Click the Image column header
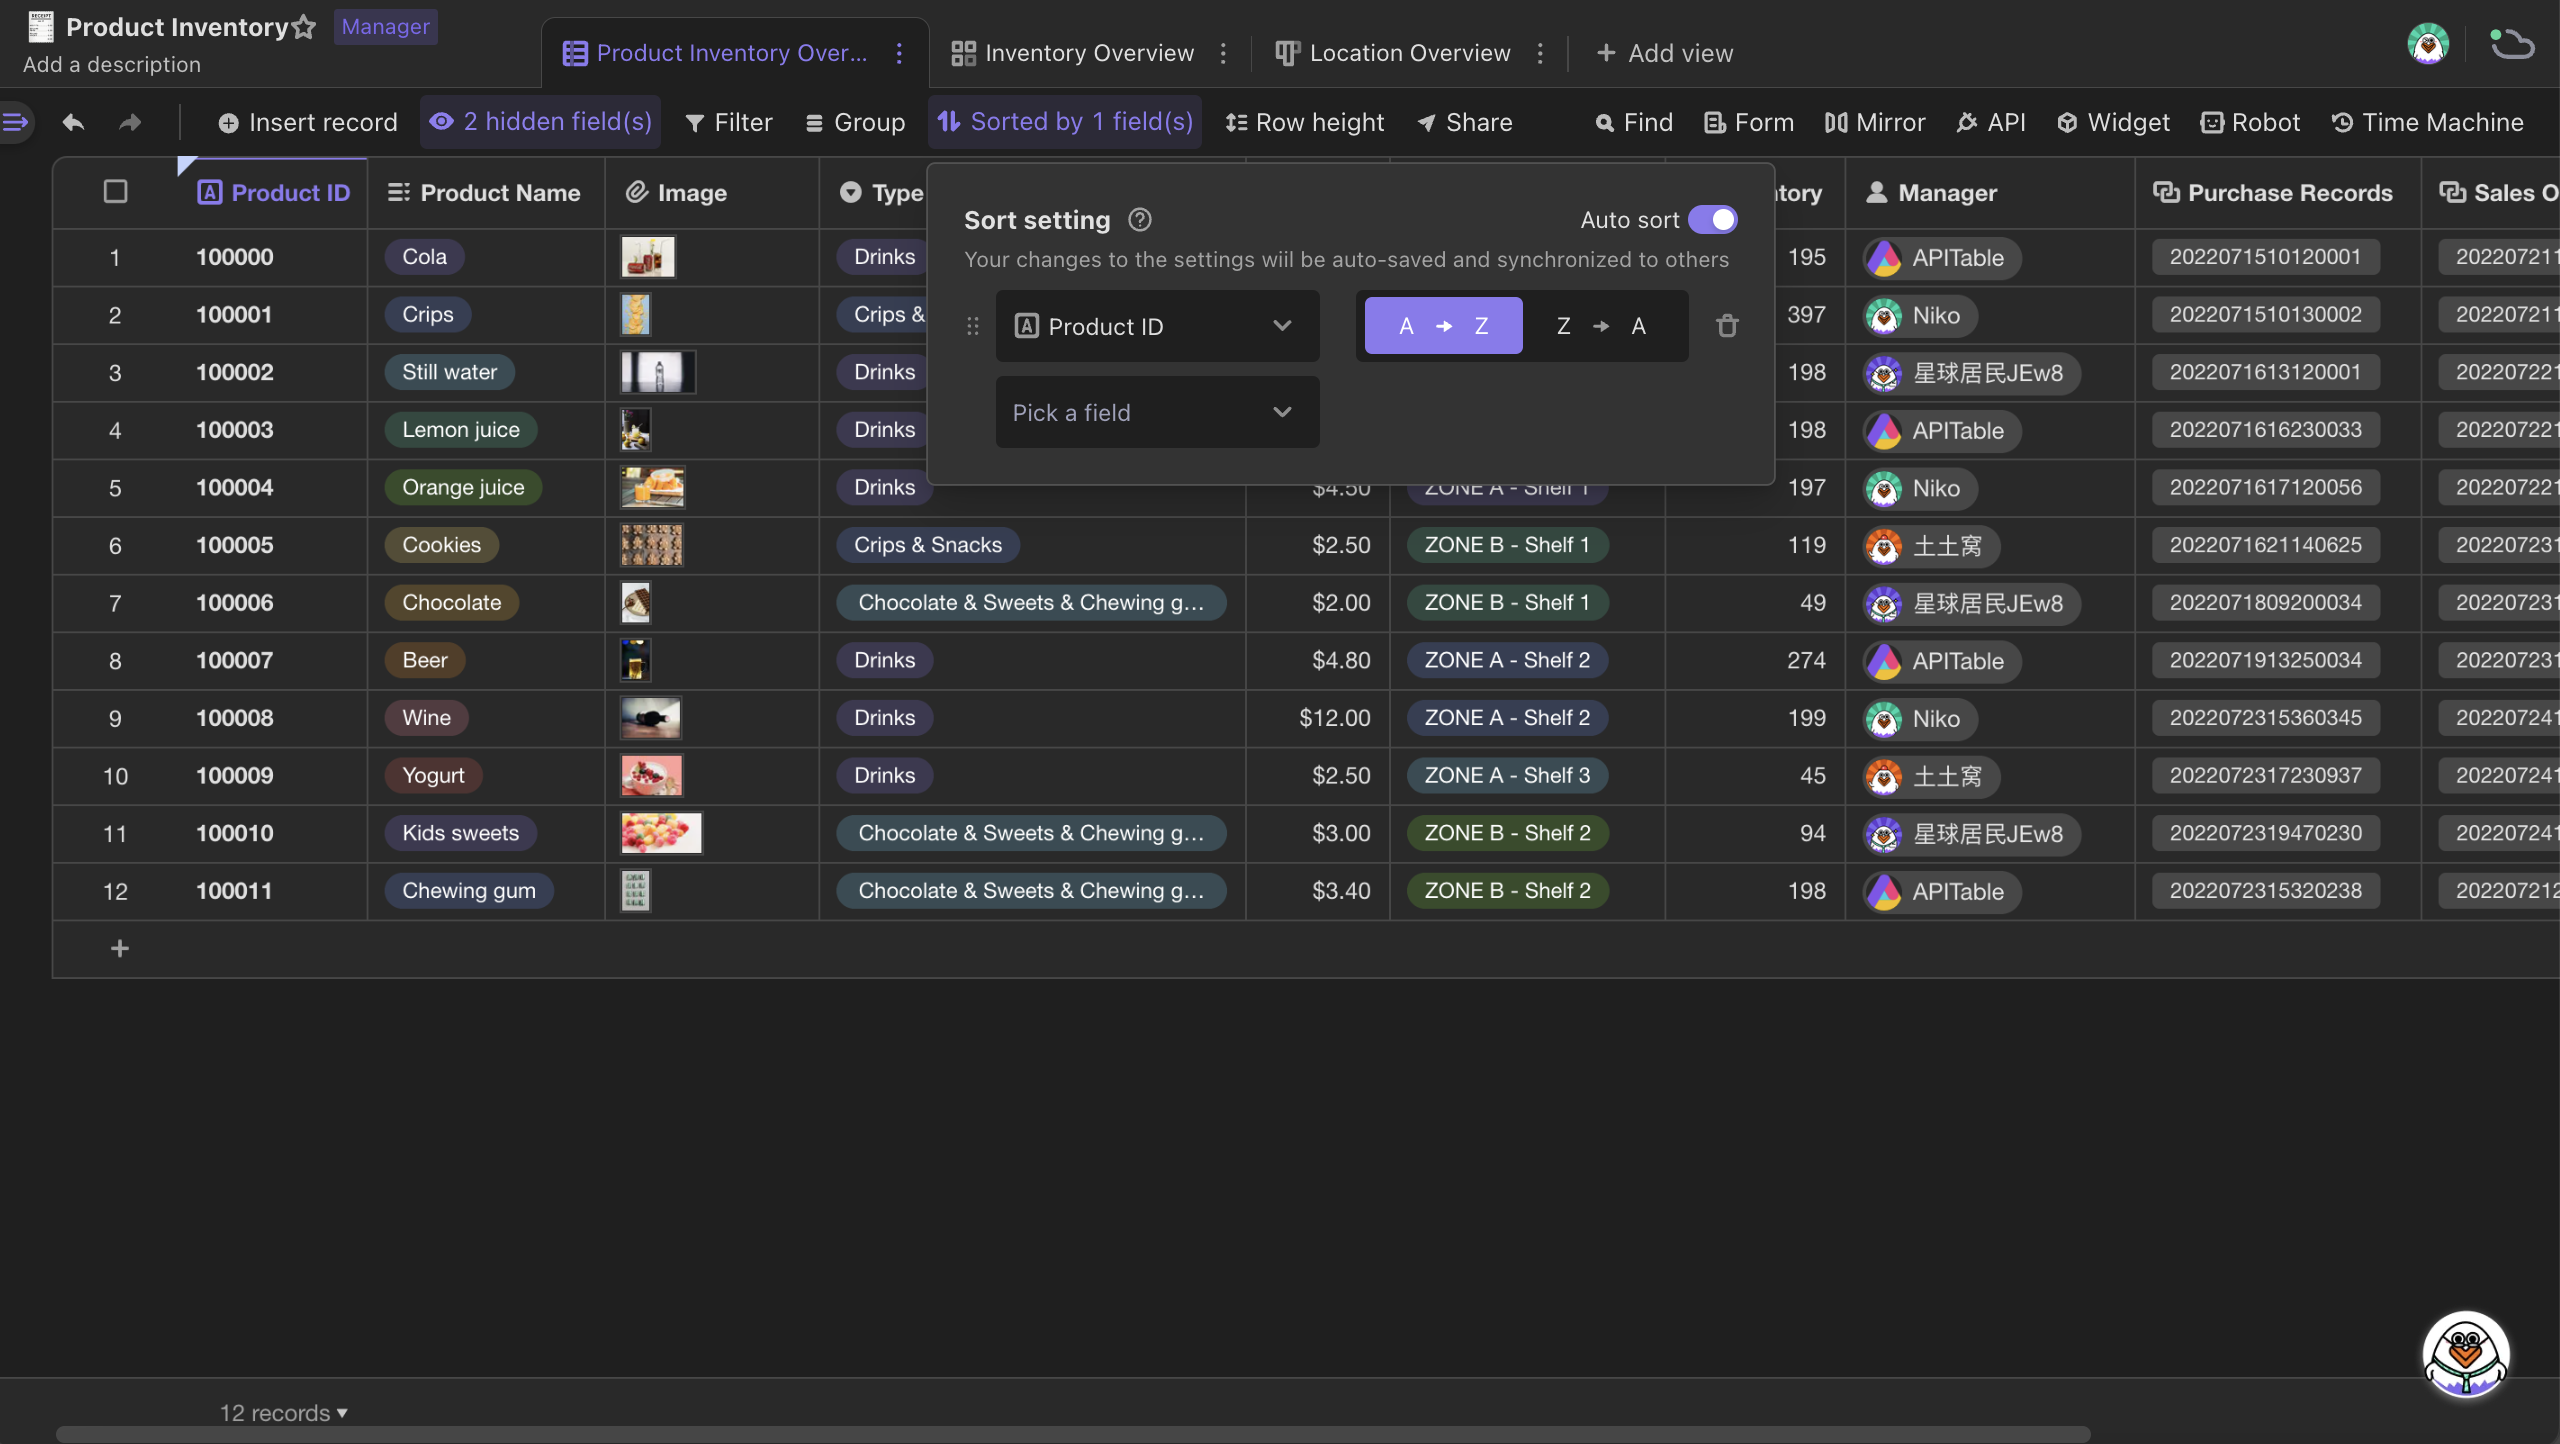The width and height of the screenshot is (2560, 1444). 712,192
